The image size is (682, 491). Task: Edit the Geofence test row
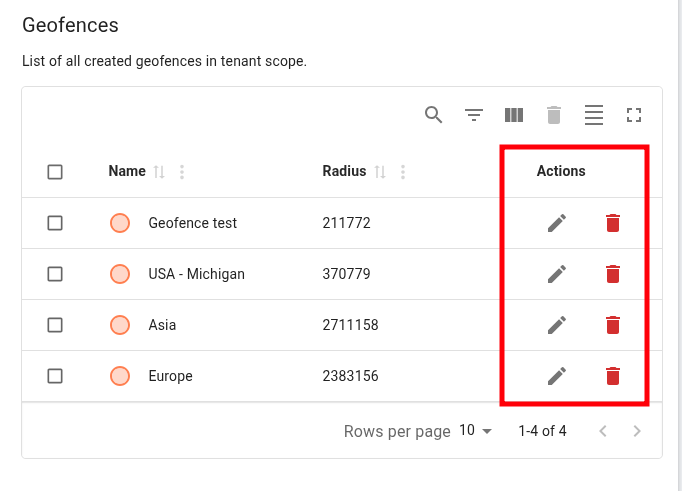click(557, 223)
